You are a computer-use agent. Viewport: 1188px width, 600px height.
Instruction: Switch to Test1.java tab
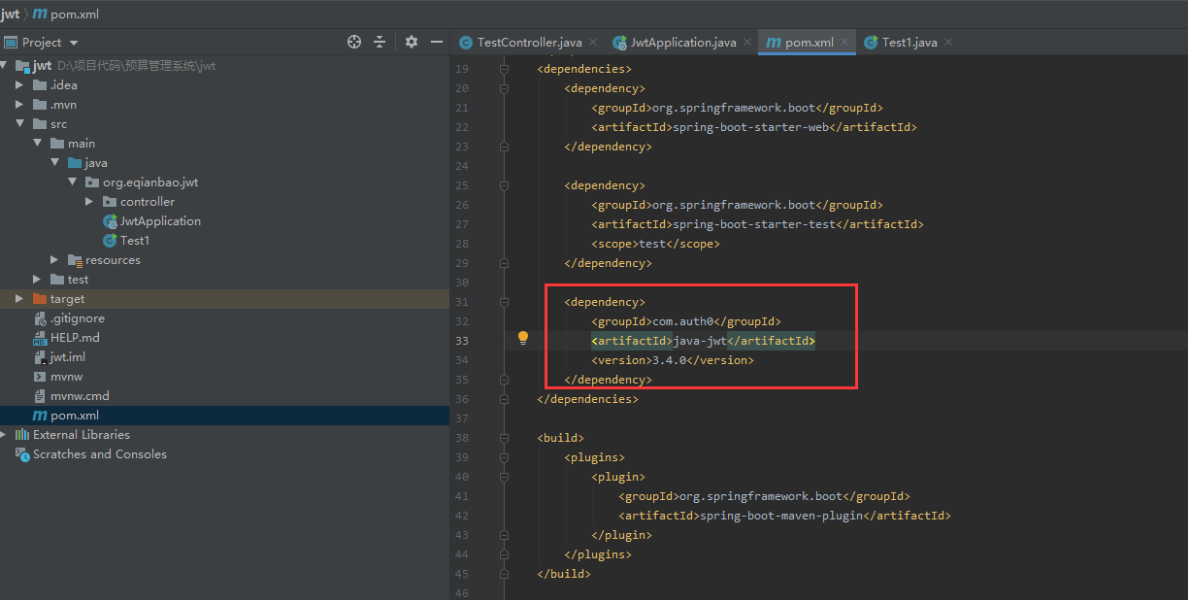click(909, 42)
